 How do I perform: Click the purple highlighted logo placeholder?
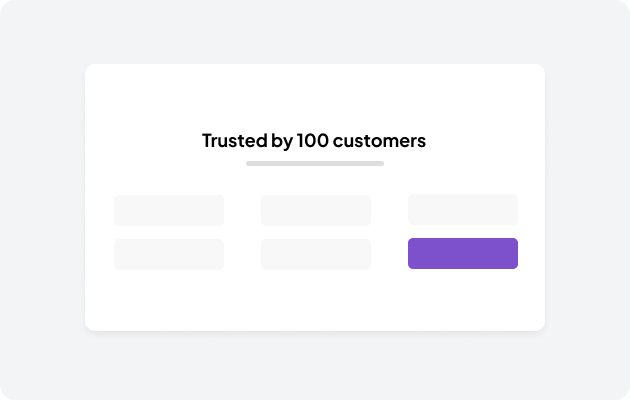point(462,254)
